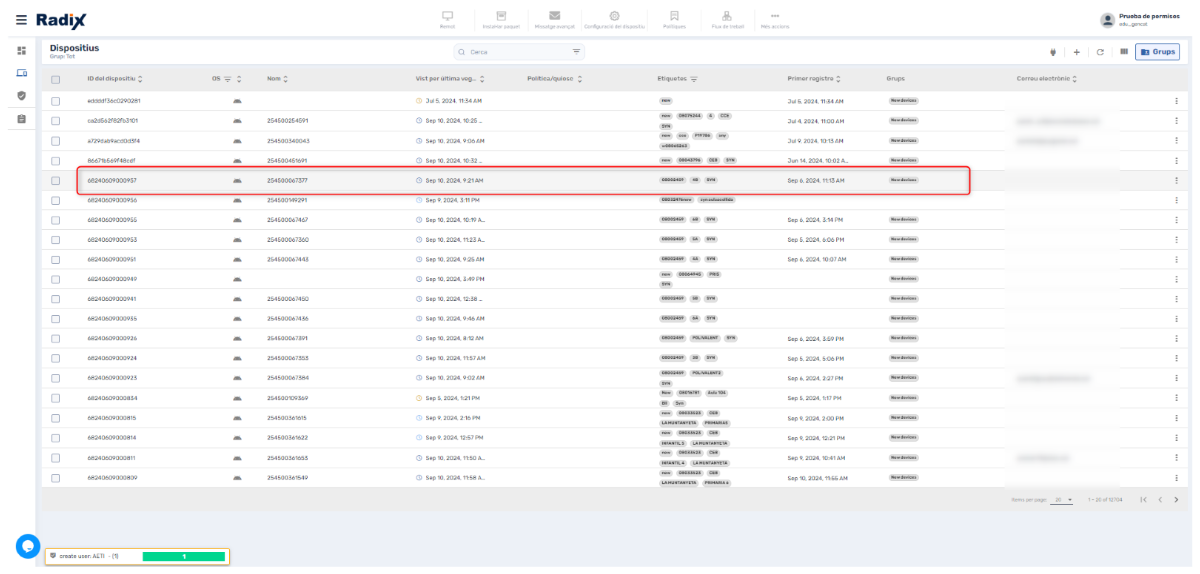Open the Etiquetes column filter
Screen dimensions: 1200x574
[693, 79]
